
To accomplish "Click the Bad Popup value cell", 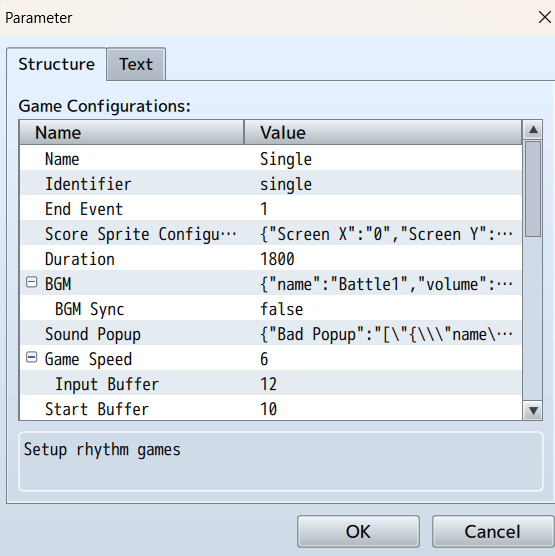I will tap(387, 334).
